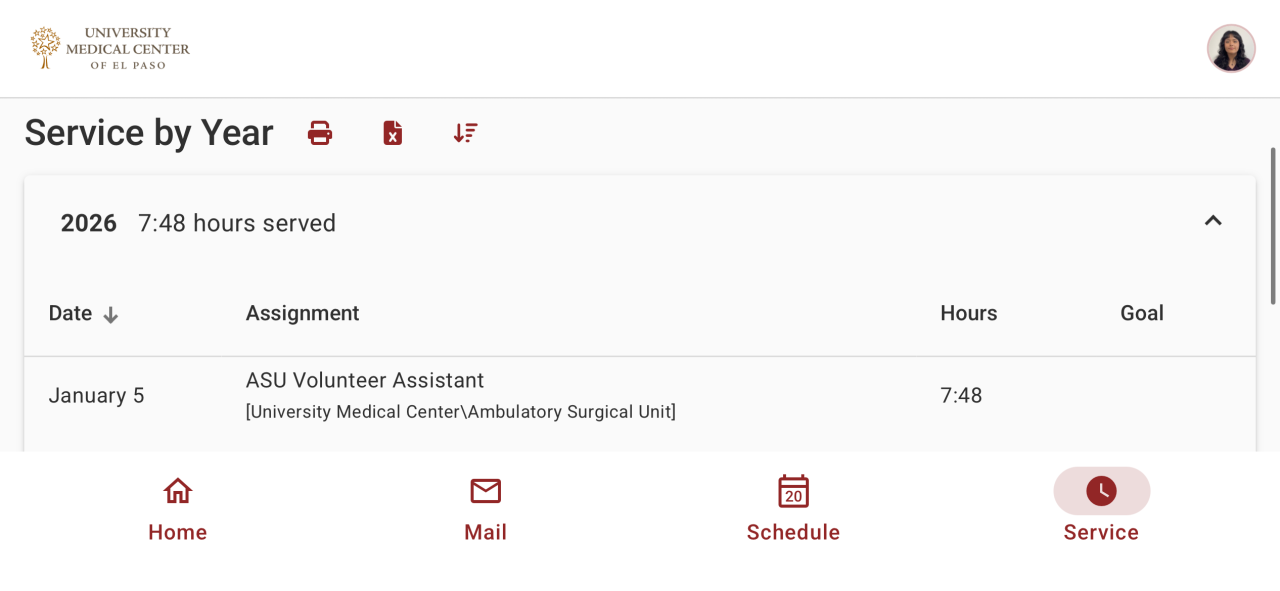Open the ASU Volunteer Assistant entry
This screenshot has height=591, width=1280.
[365, 381]
